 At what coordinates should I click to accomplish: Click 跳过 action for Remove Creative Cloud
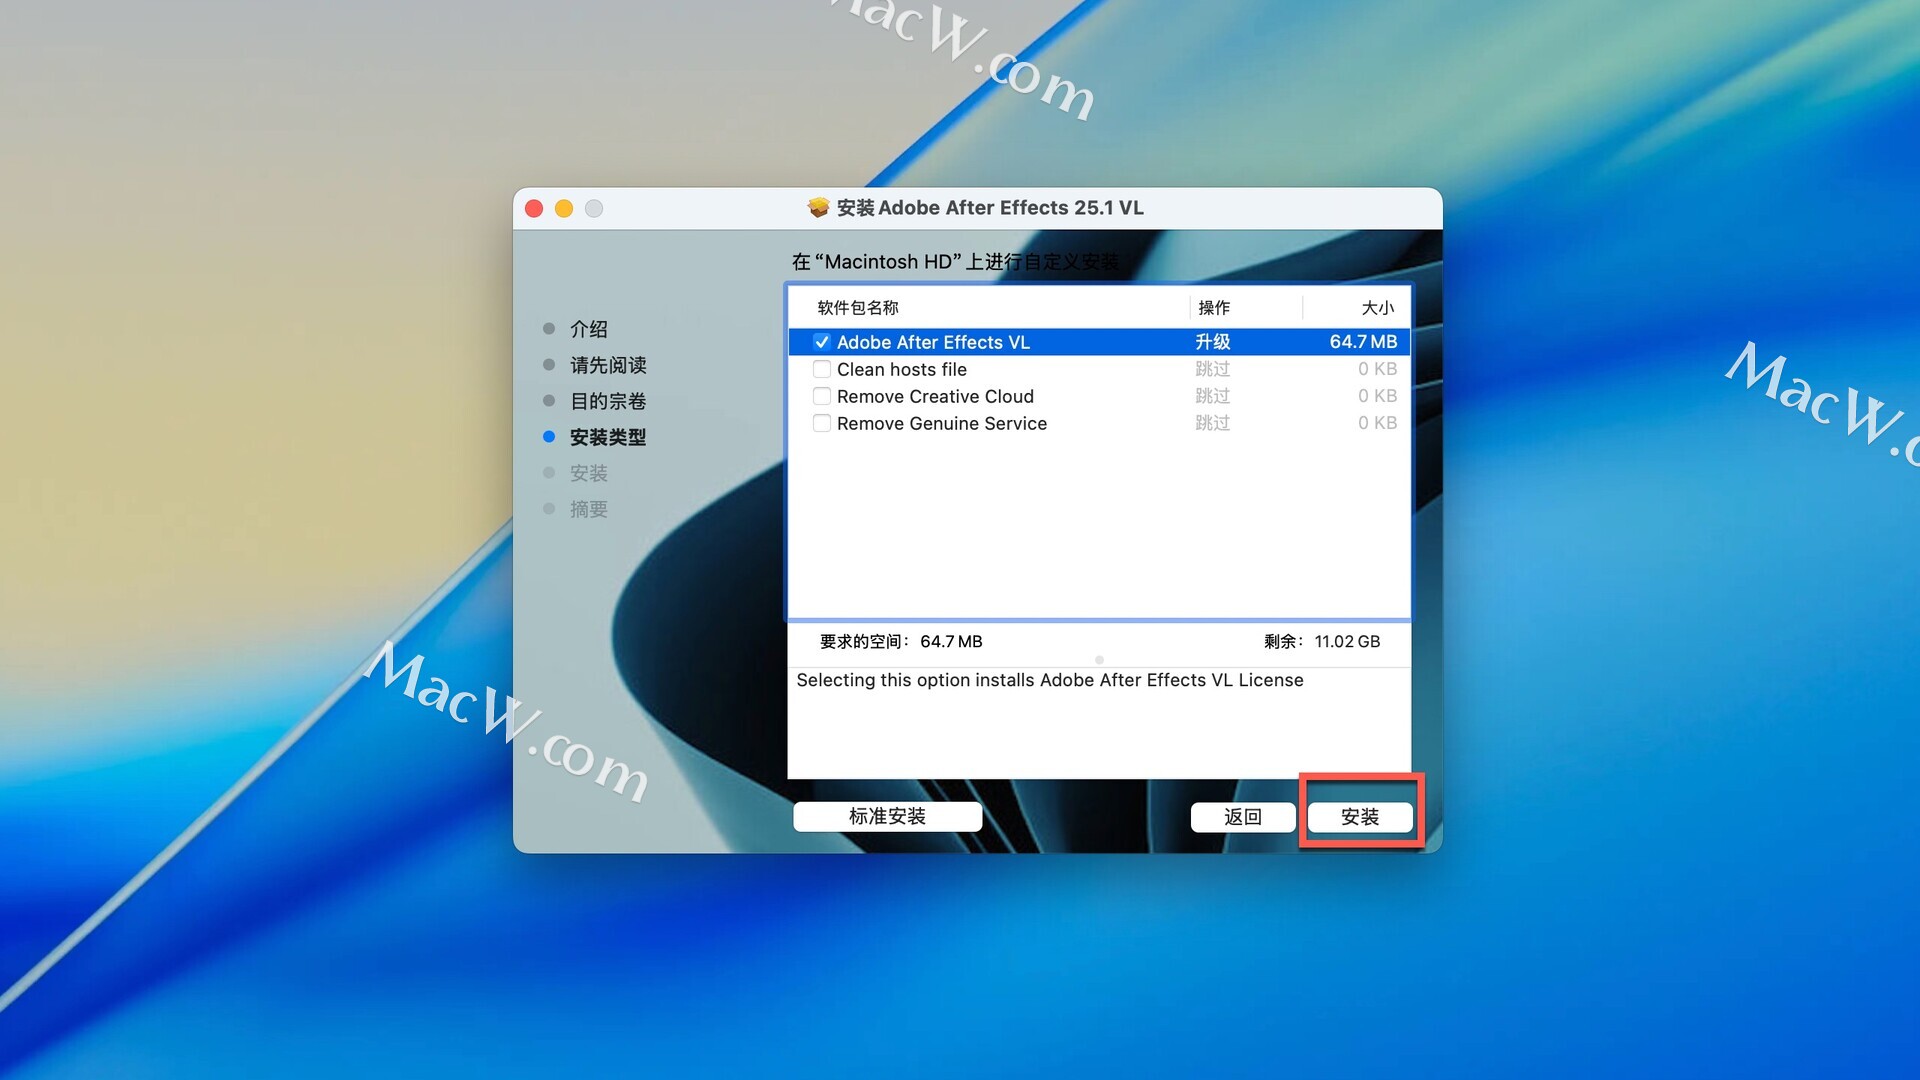[x=1213, y=396]
